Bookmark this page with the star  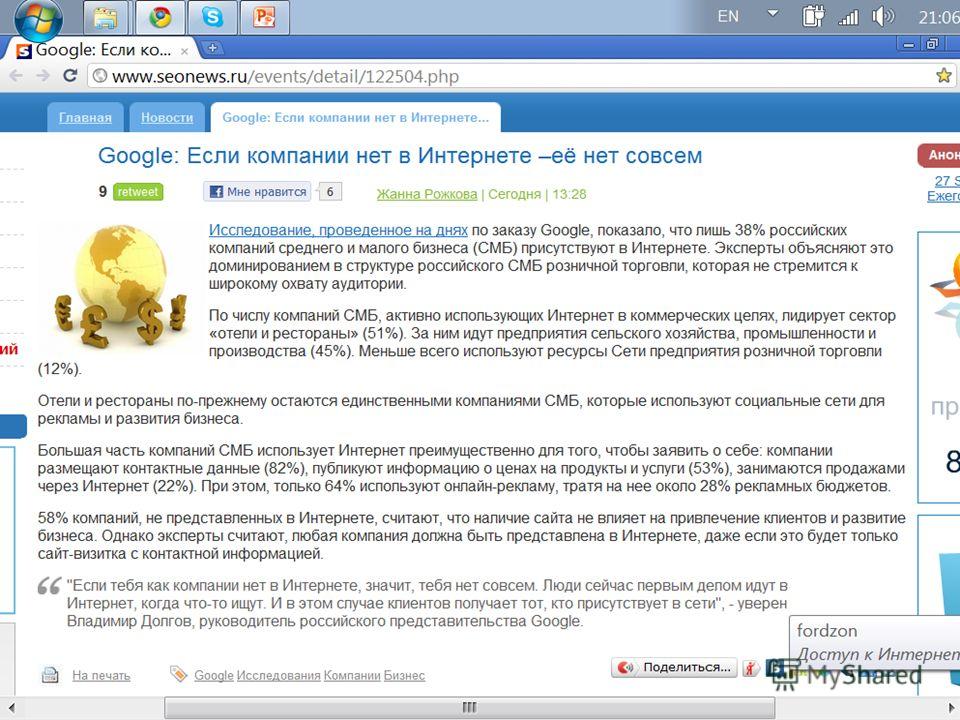(943, 76)
